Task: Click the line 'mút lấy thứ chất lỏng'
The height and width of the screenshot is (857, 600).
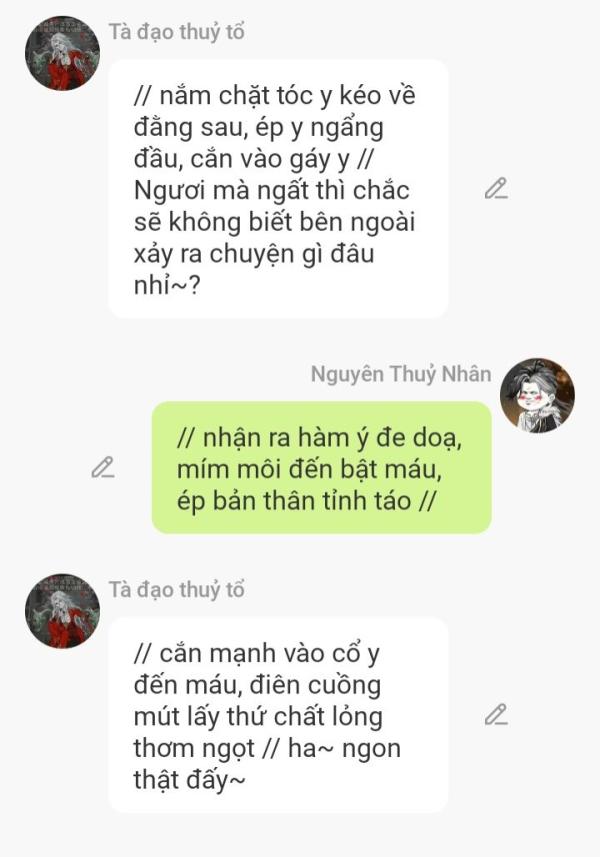Action: (x=258, y=717)
